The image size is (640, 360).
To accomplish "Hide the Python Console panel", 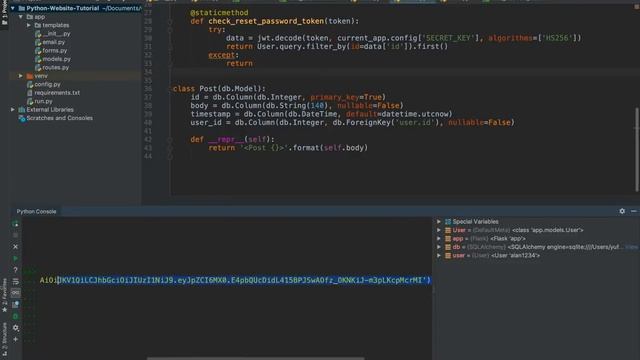I will 633,211.
